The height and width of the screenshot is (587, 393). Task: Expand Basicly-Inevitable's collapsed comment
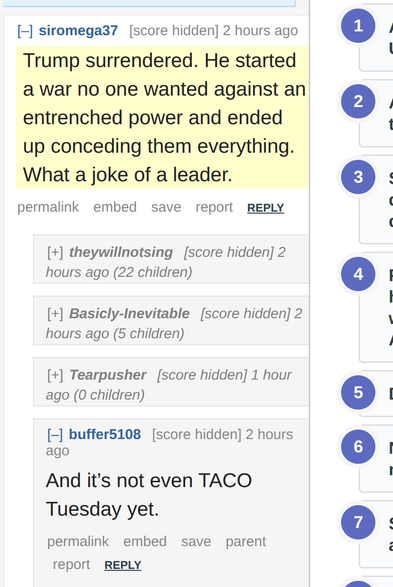pyautogui.click(x=55, y=314)
